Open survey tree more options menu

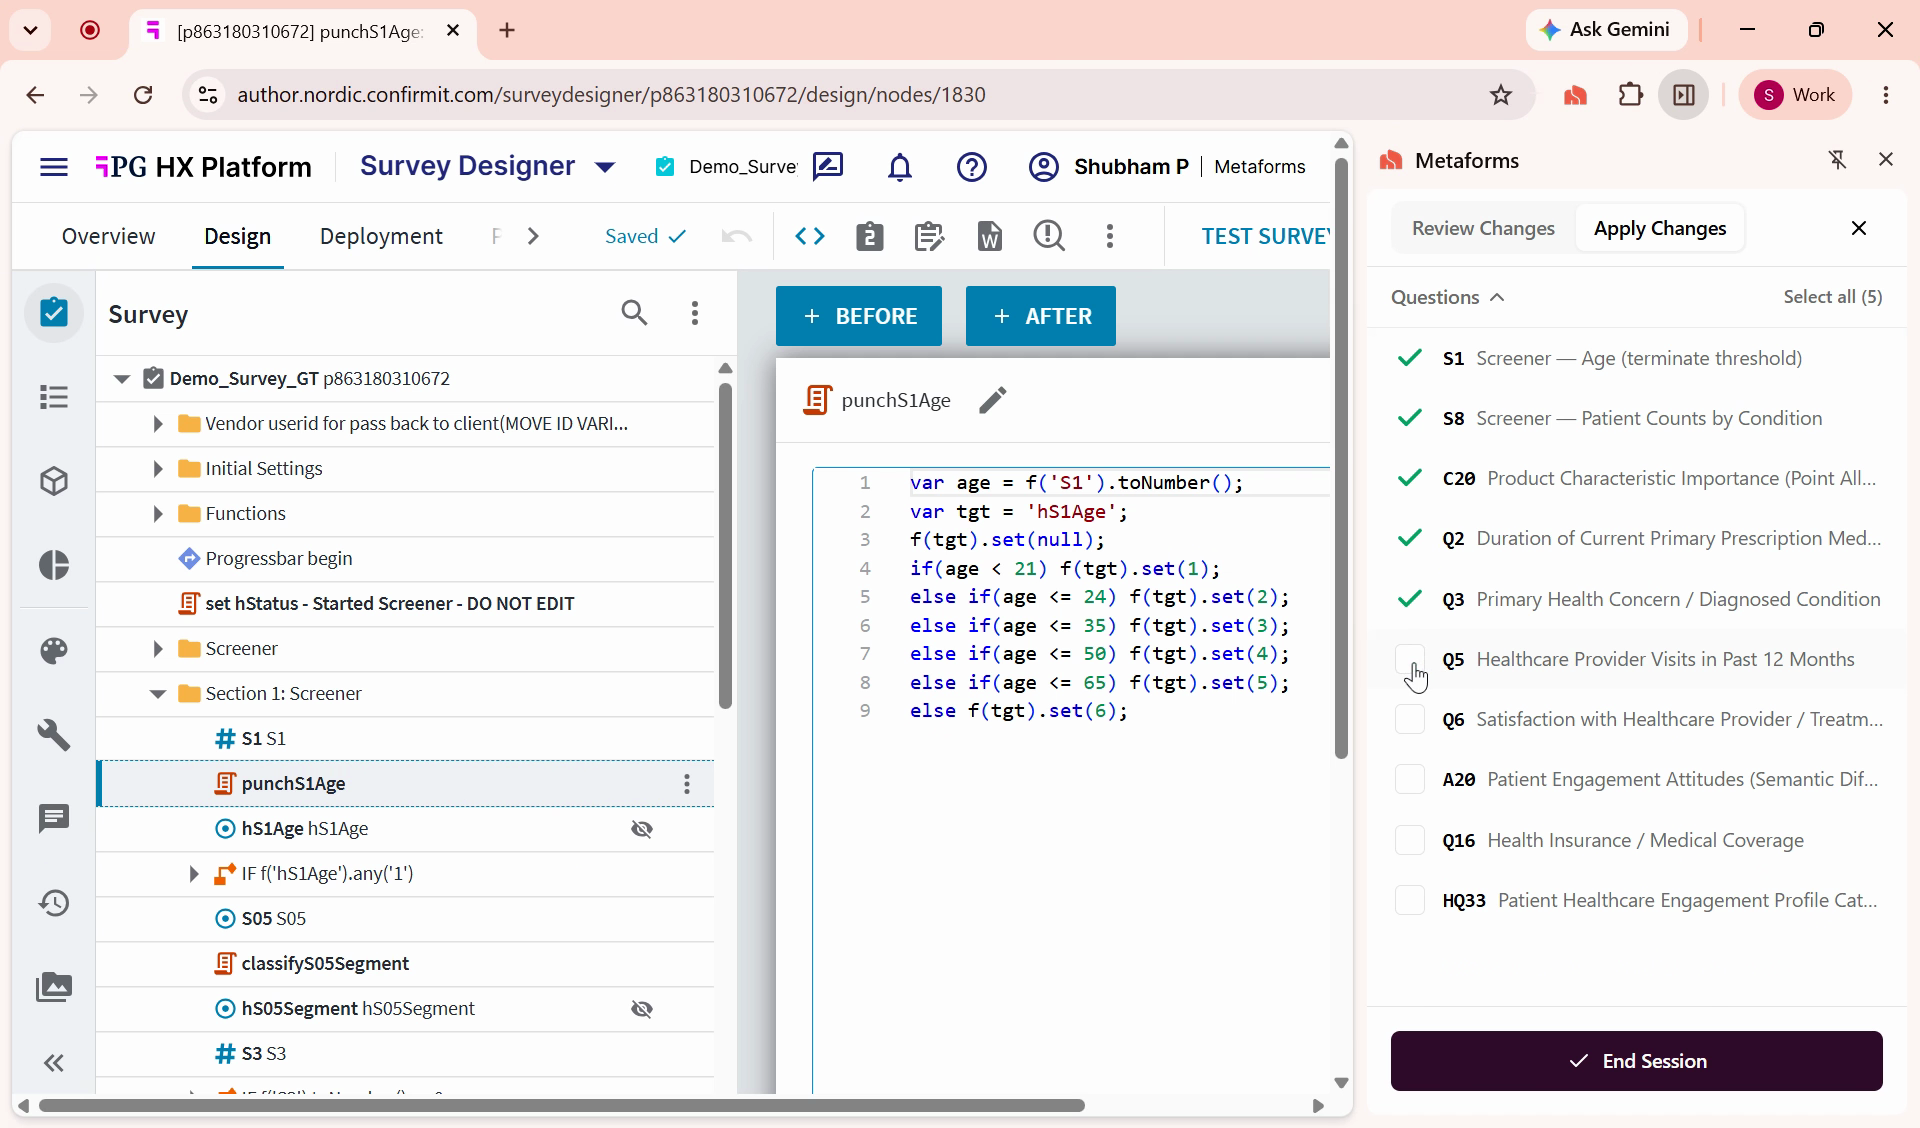point(695,313)
